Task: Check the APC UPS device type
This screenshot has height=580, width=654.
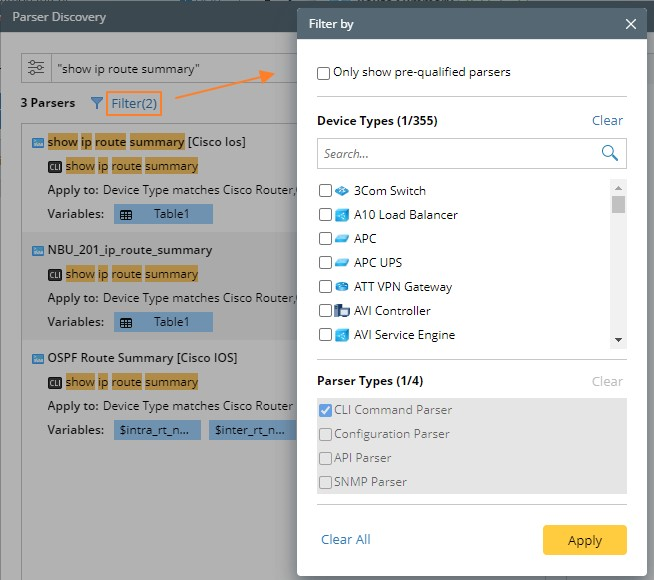Action: [325, 263]
